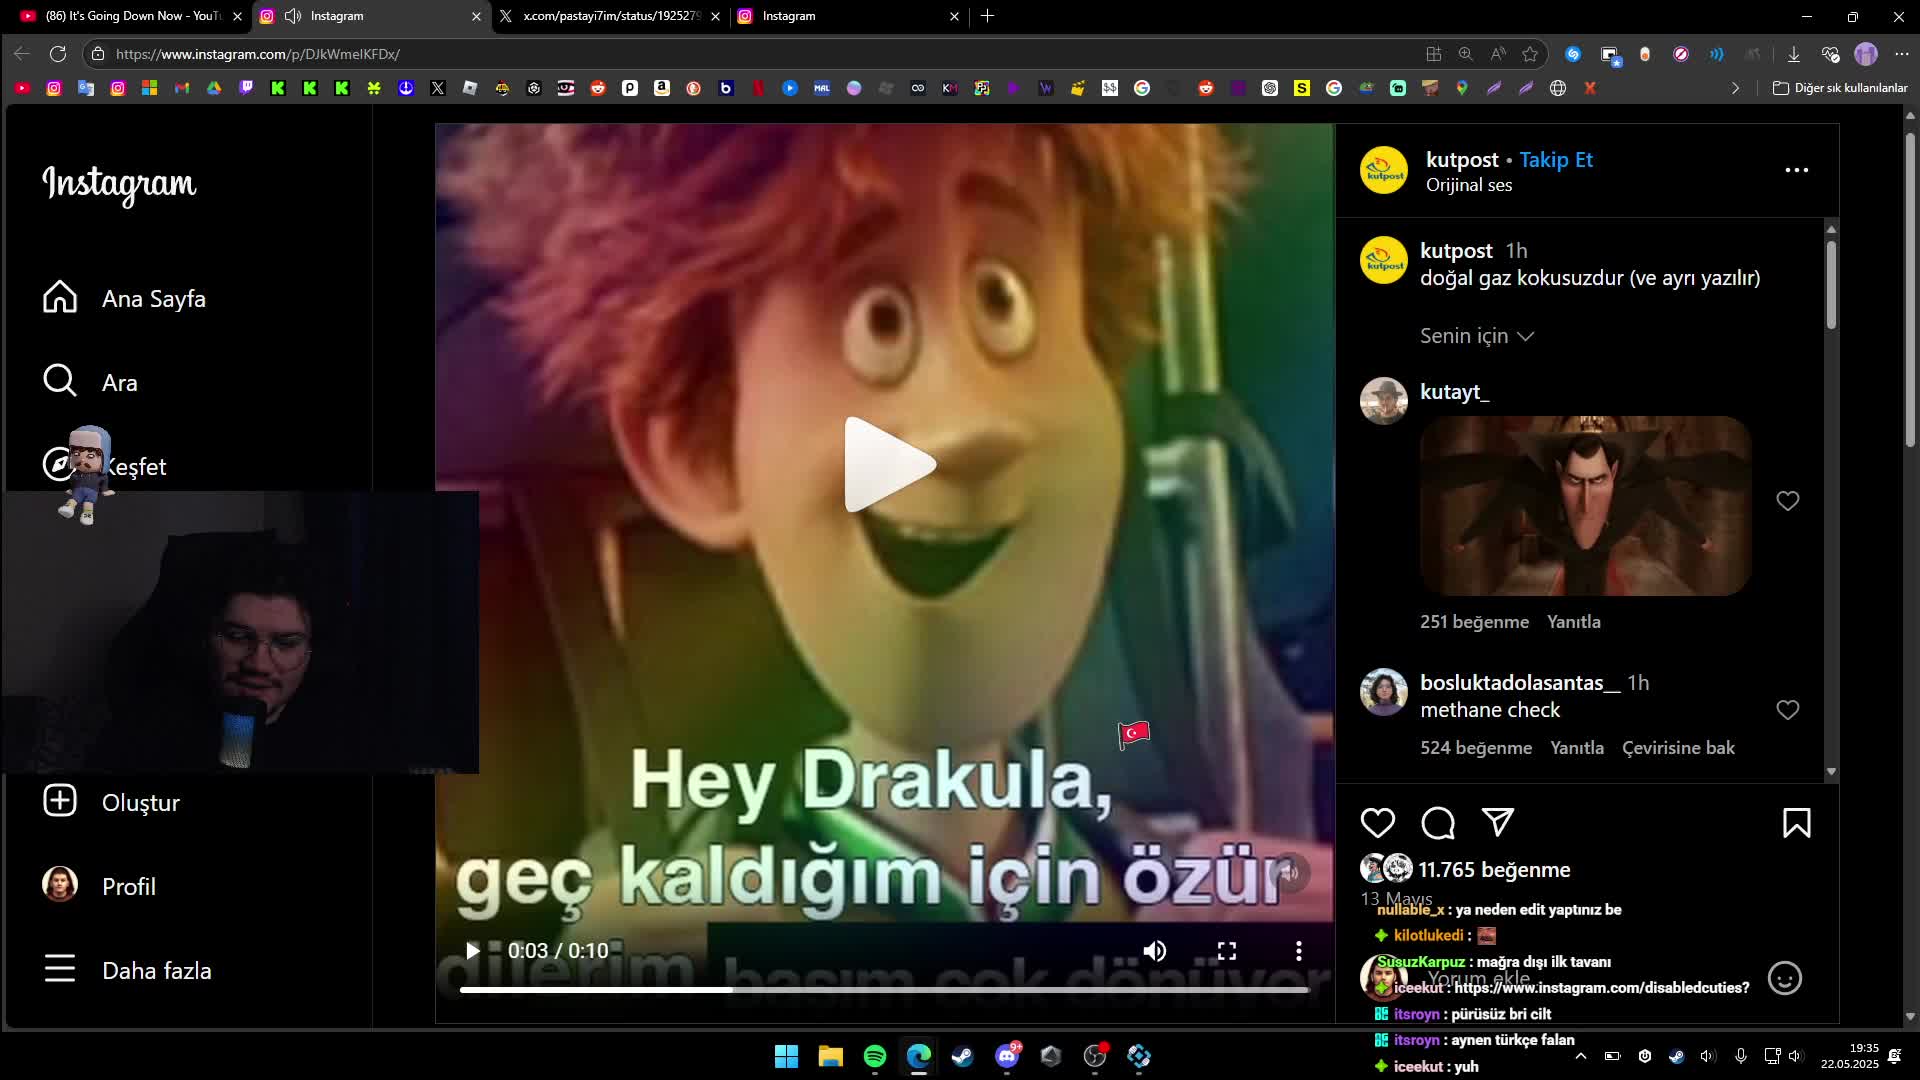Expand the hidden system tray icons
Image resolution: width=1920 pixels, height=1080 pixels.
pyautogui.click(x=1581, y=1056)
